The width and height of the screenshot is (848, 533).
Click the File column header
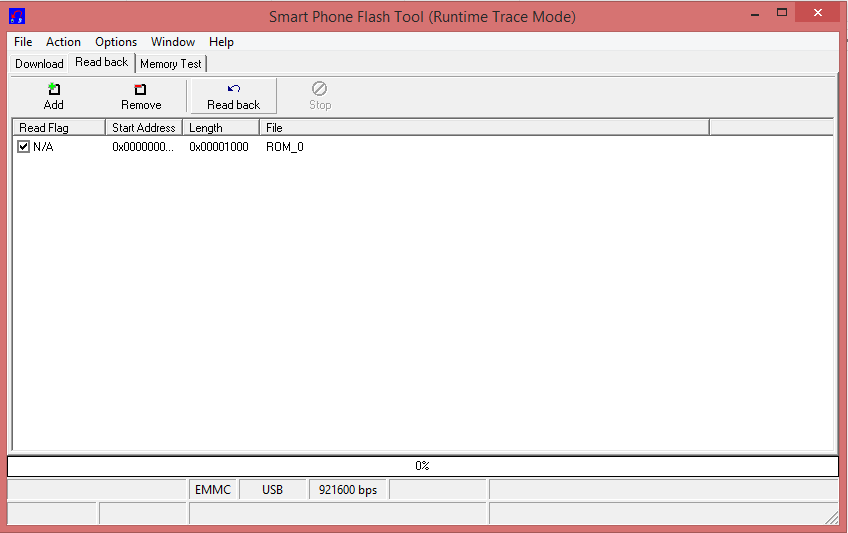pyautogui.click(x=485, y=128)
